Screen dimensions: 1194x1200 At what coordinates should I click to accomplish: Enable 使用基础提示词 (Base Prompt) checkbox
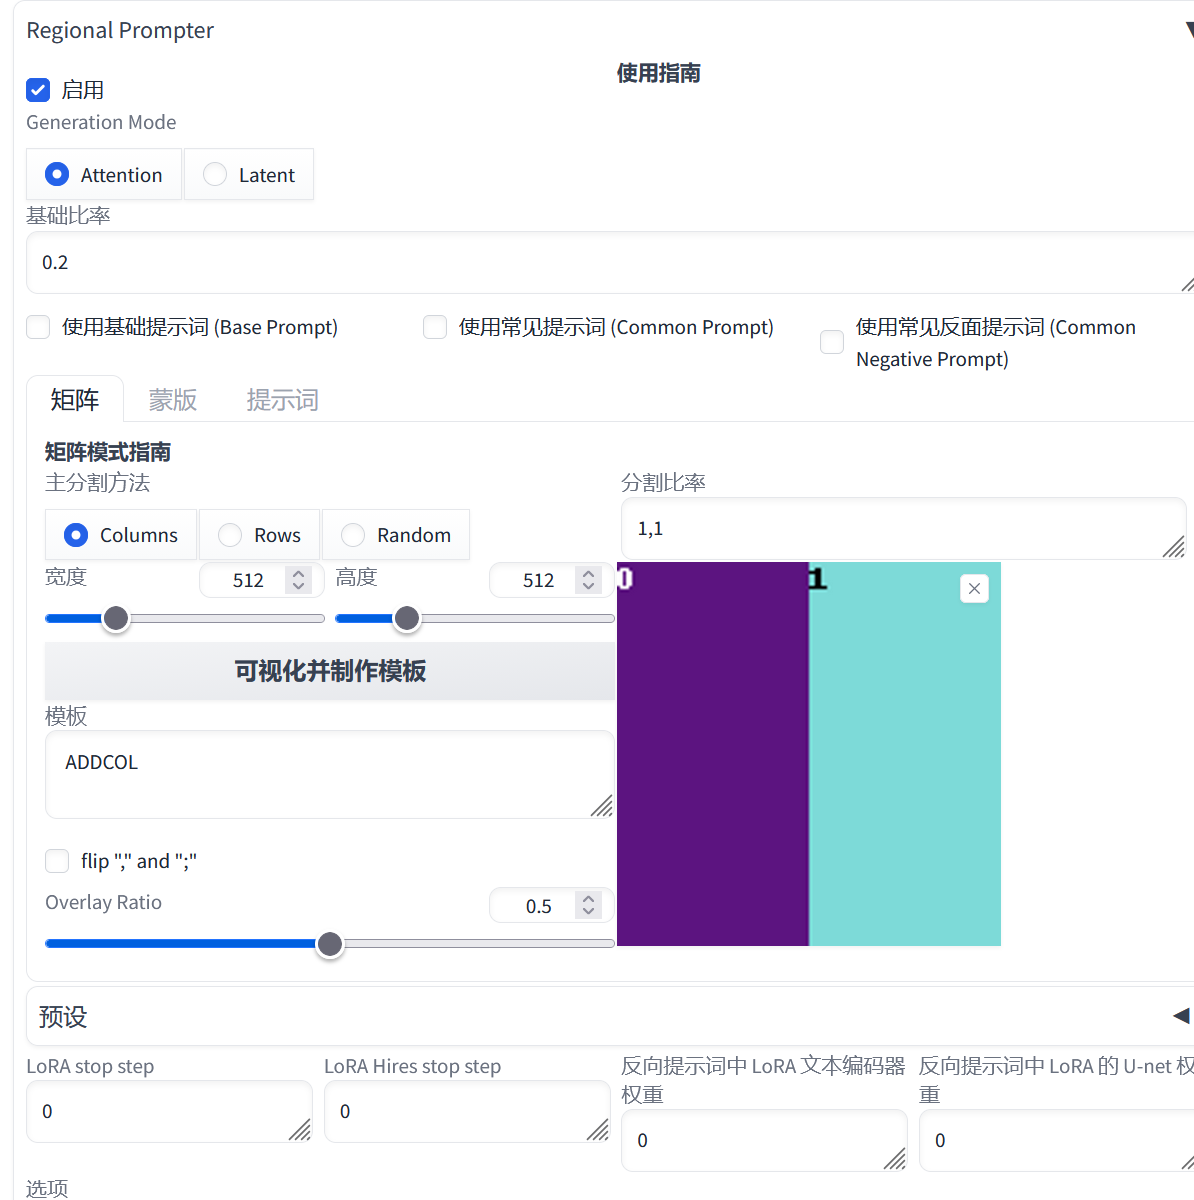pyautogui.click(x=38, y=328)
